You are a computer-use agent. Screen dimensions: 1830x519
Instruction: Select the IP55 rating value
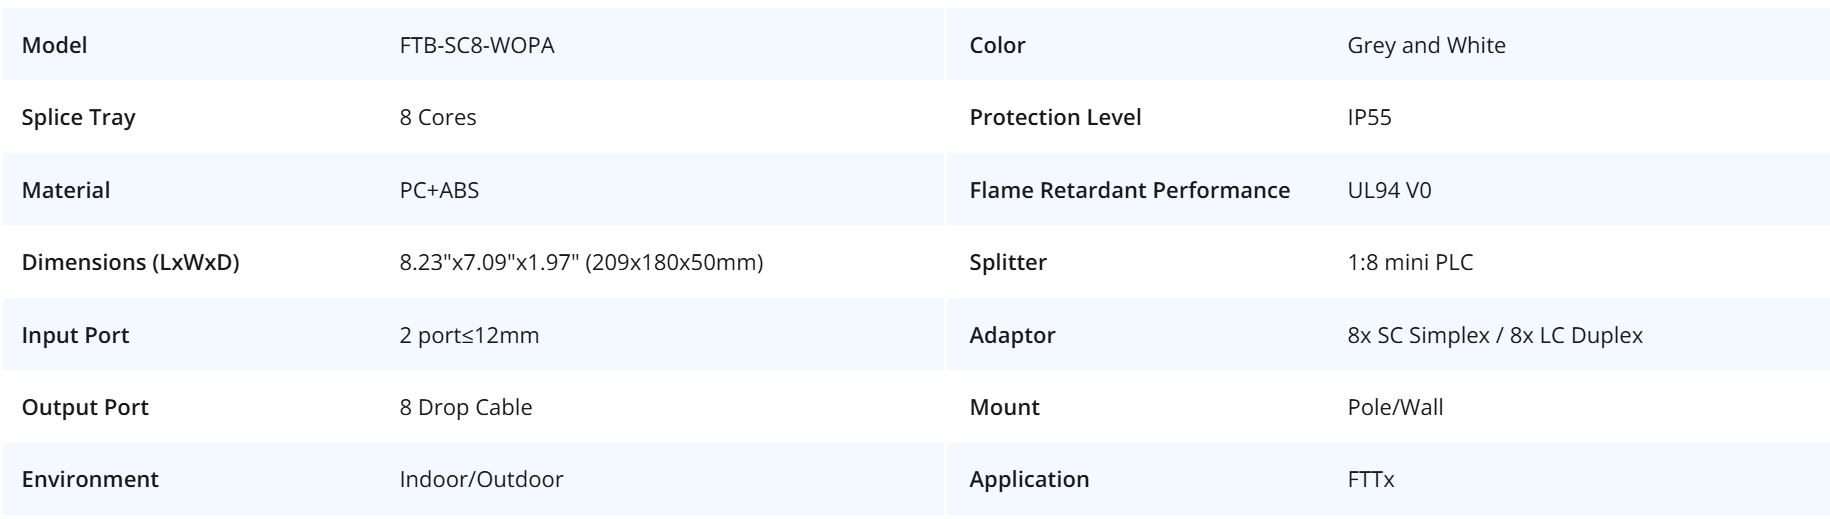(x=1369, y=117)
